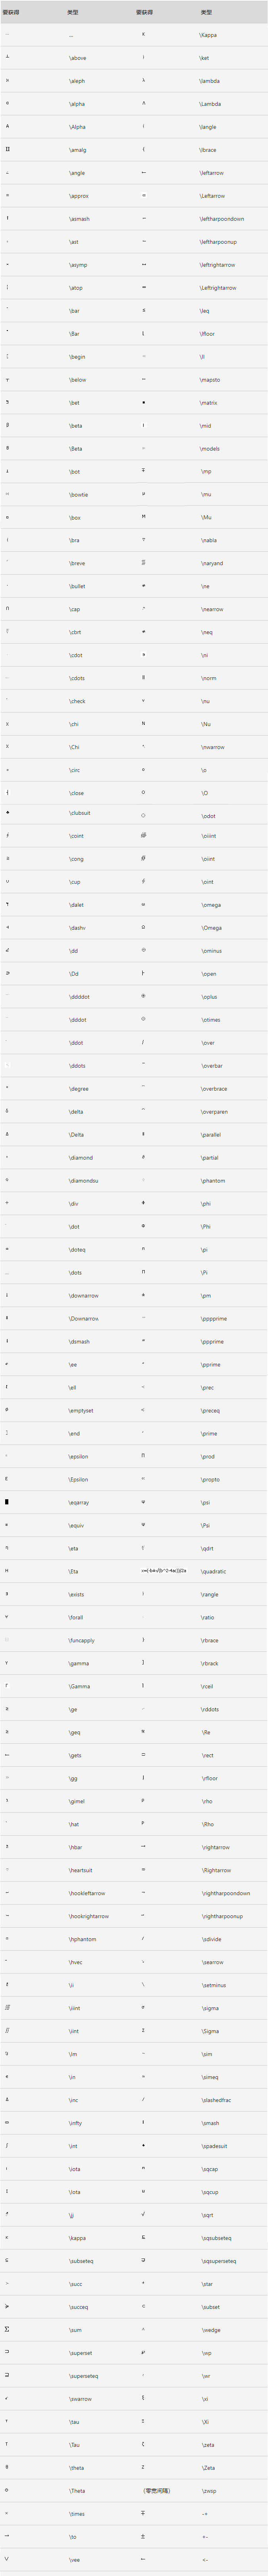Select the \heartsuit text entry
The width and height of the screenshot is (268, 2576).
[x=80, y=1870]
